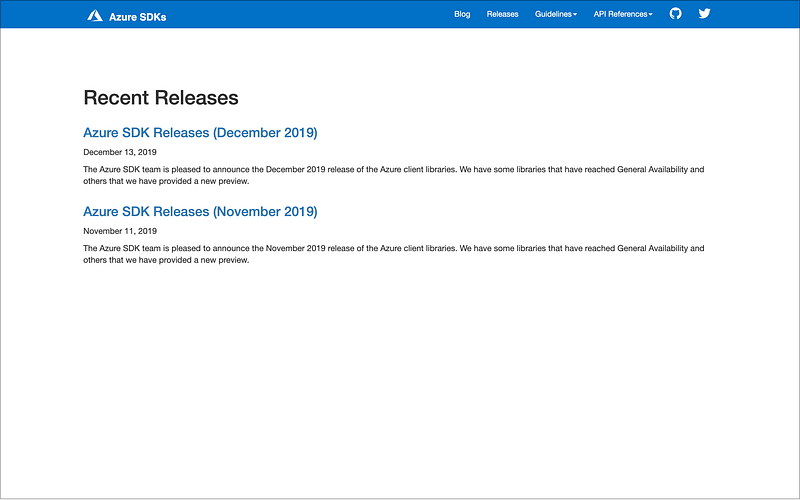Go to Azure SDKs home title
The image size is (800, 500).
tap(138, 17)
